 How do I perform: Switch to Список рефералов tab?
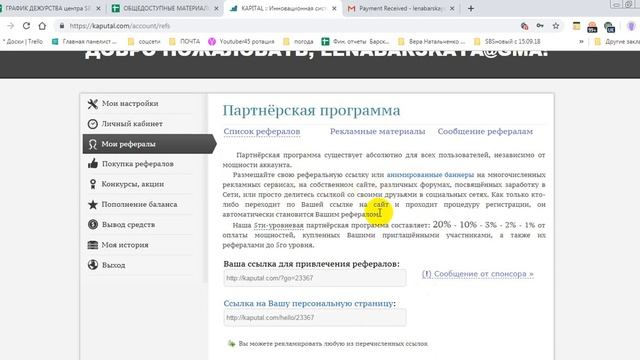[262, 131]
